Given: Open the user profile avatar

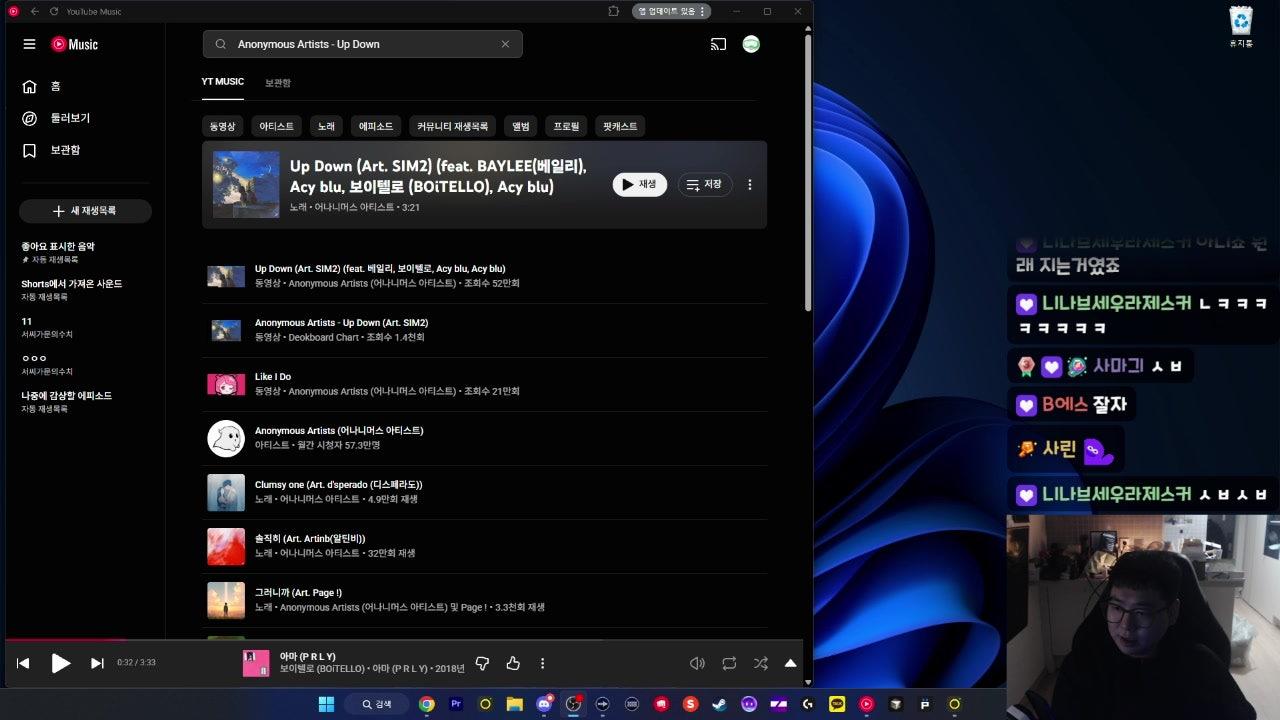Looking at the screenshot, I should click(751, 44).
